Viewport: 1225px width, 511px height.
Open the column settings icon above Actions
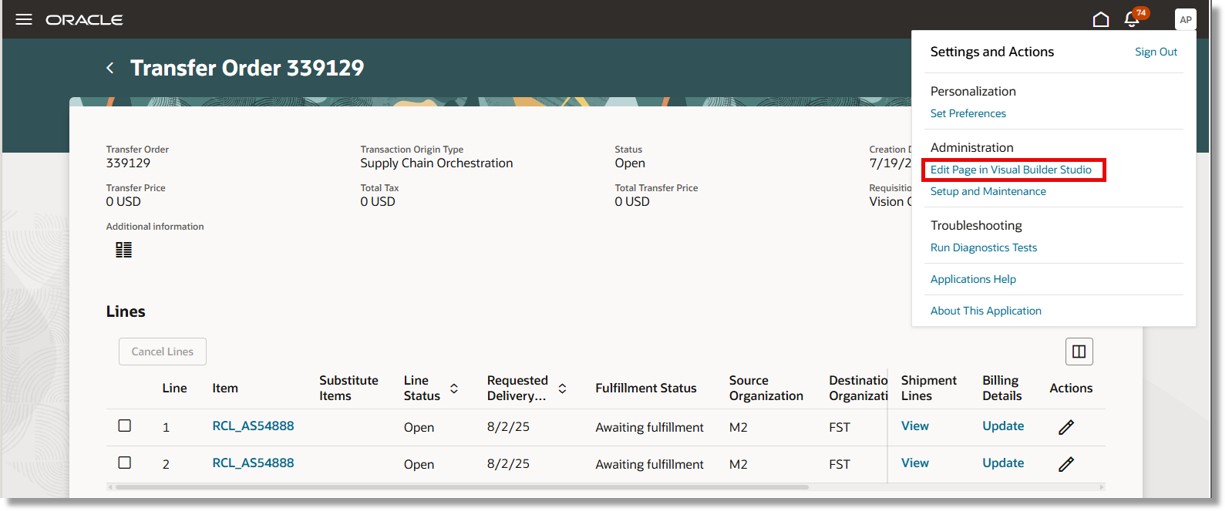pyautogui.click(x=1079, y=351)
